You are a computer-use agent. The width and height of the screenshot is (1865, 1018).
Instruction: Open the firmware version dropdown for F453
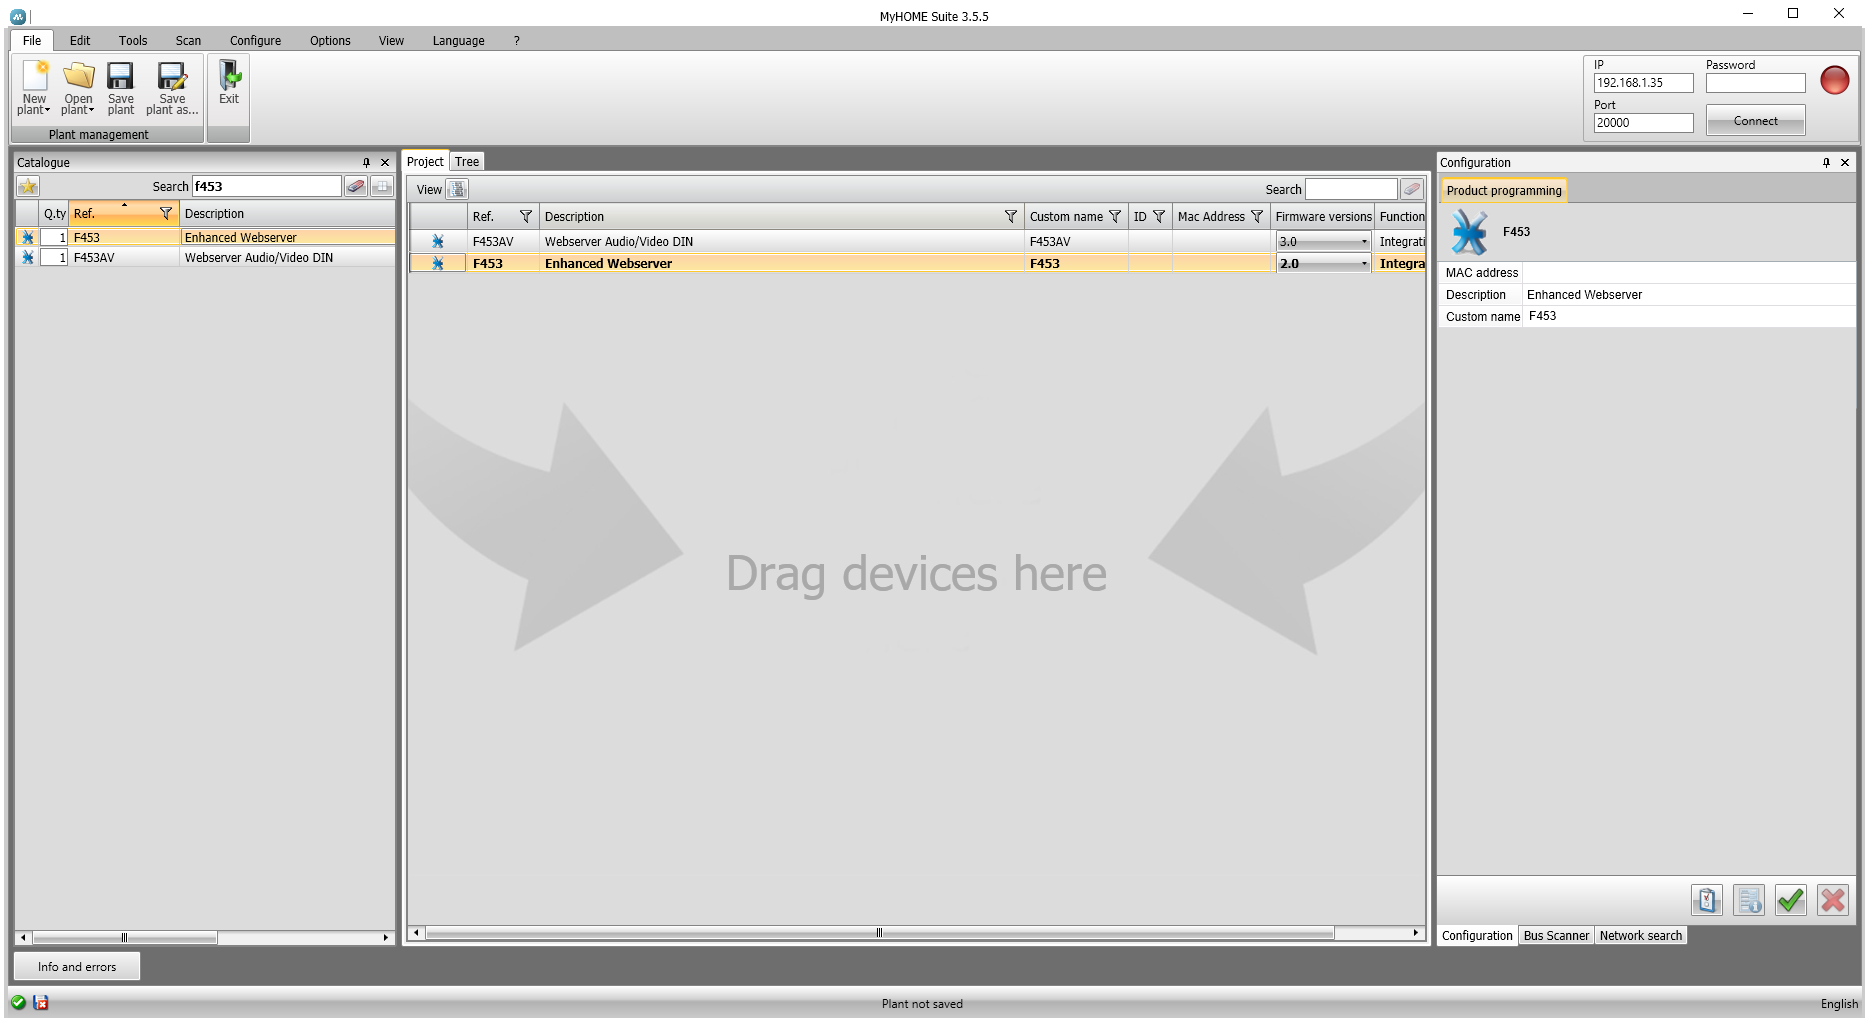pos(1364,264)
